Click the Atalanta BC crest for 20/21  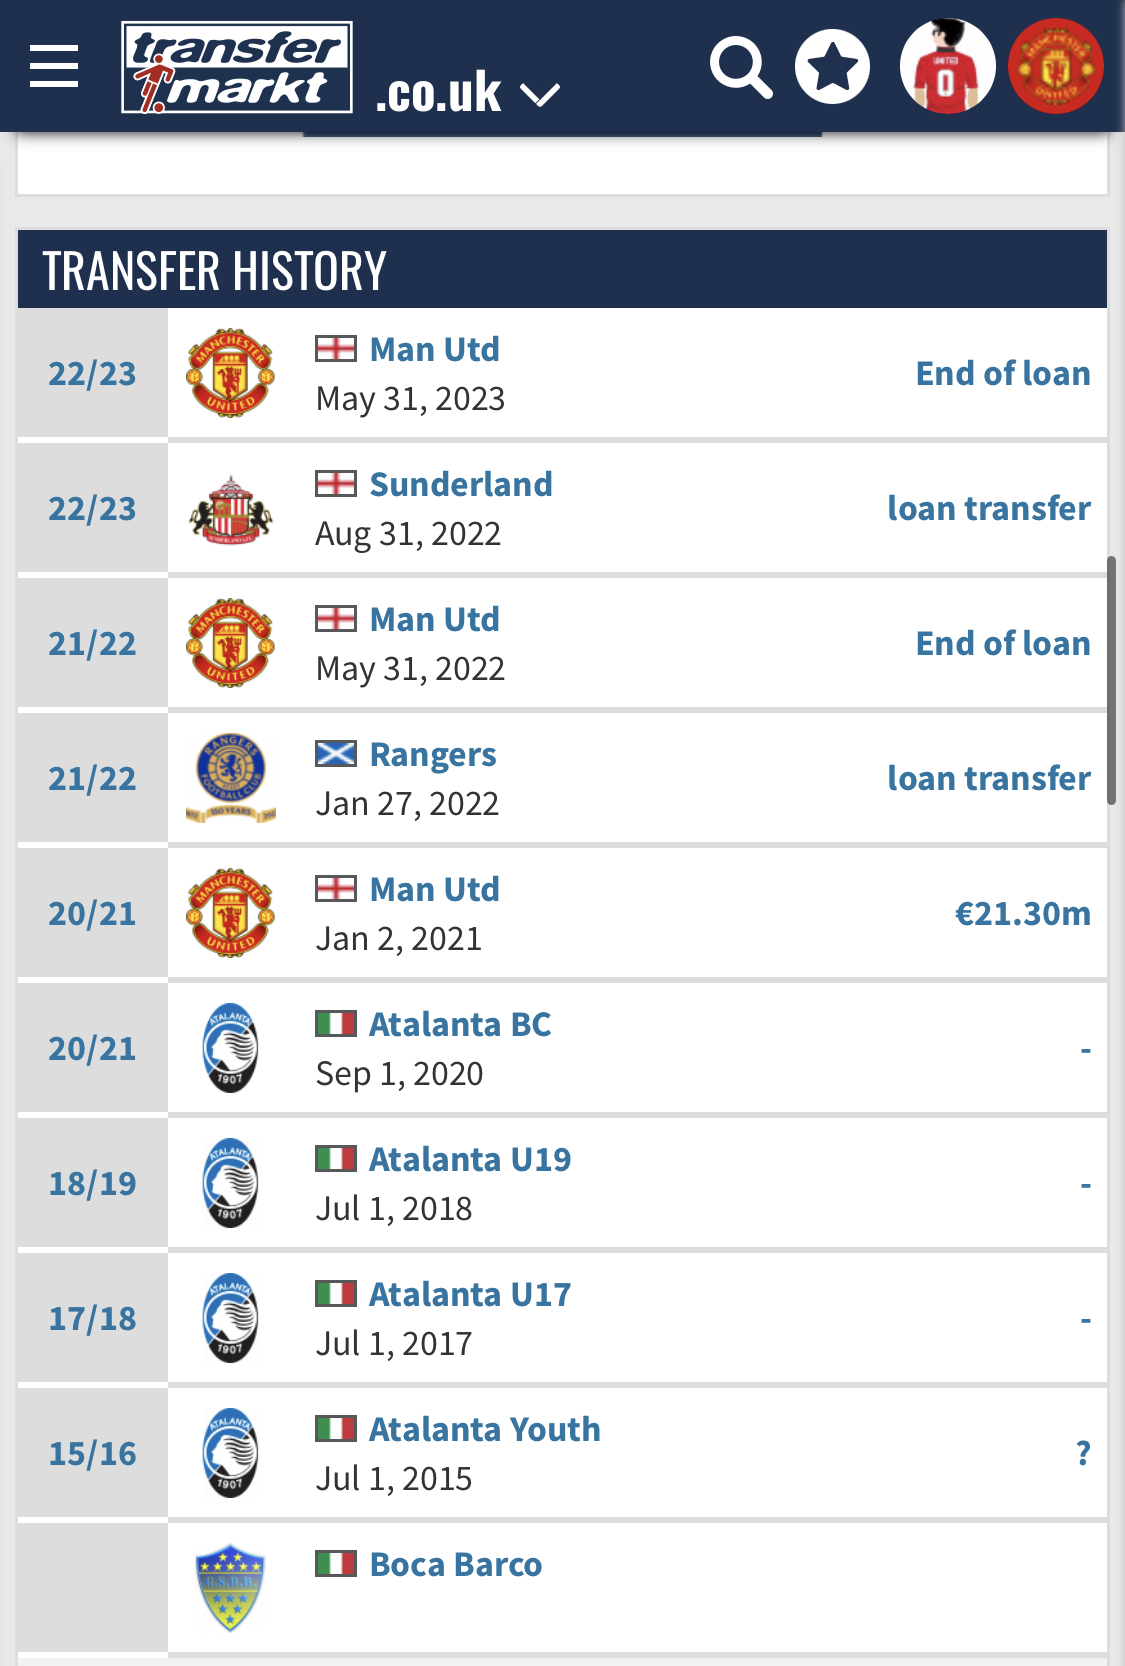click(x=230, y=1048)
